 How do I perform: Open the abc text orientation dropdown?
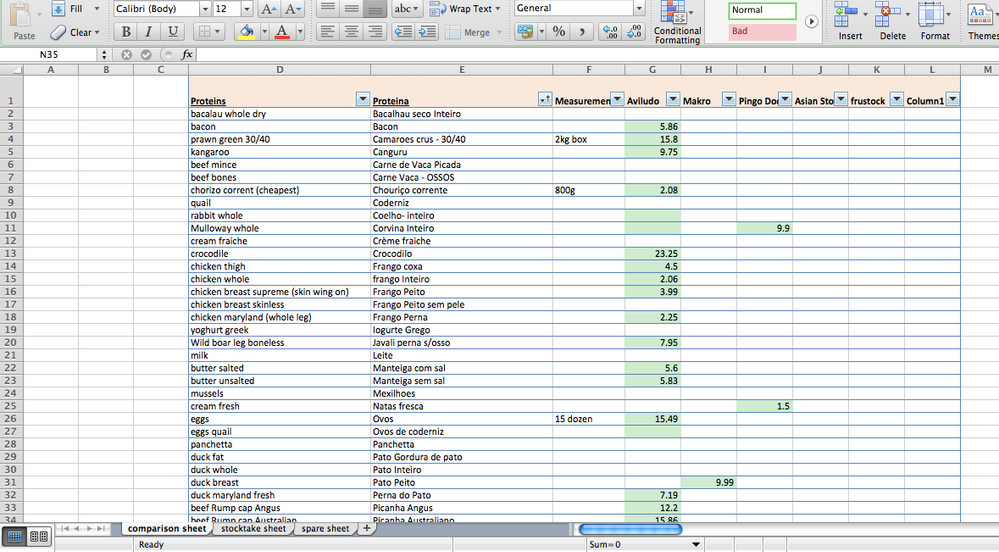406,9
